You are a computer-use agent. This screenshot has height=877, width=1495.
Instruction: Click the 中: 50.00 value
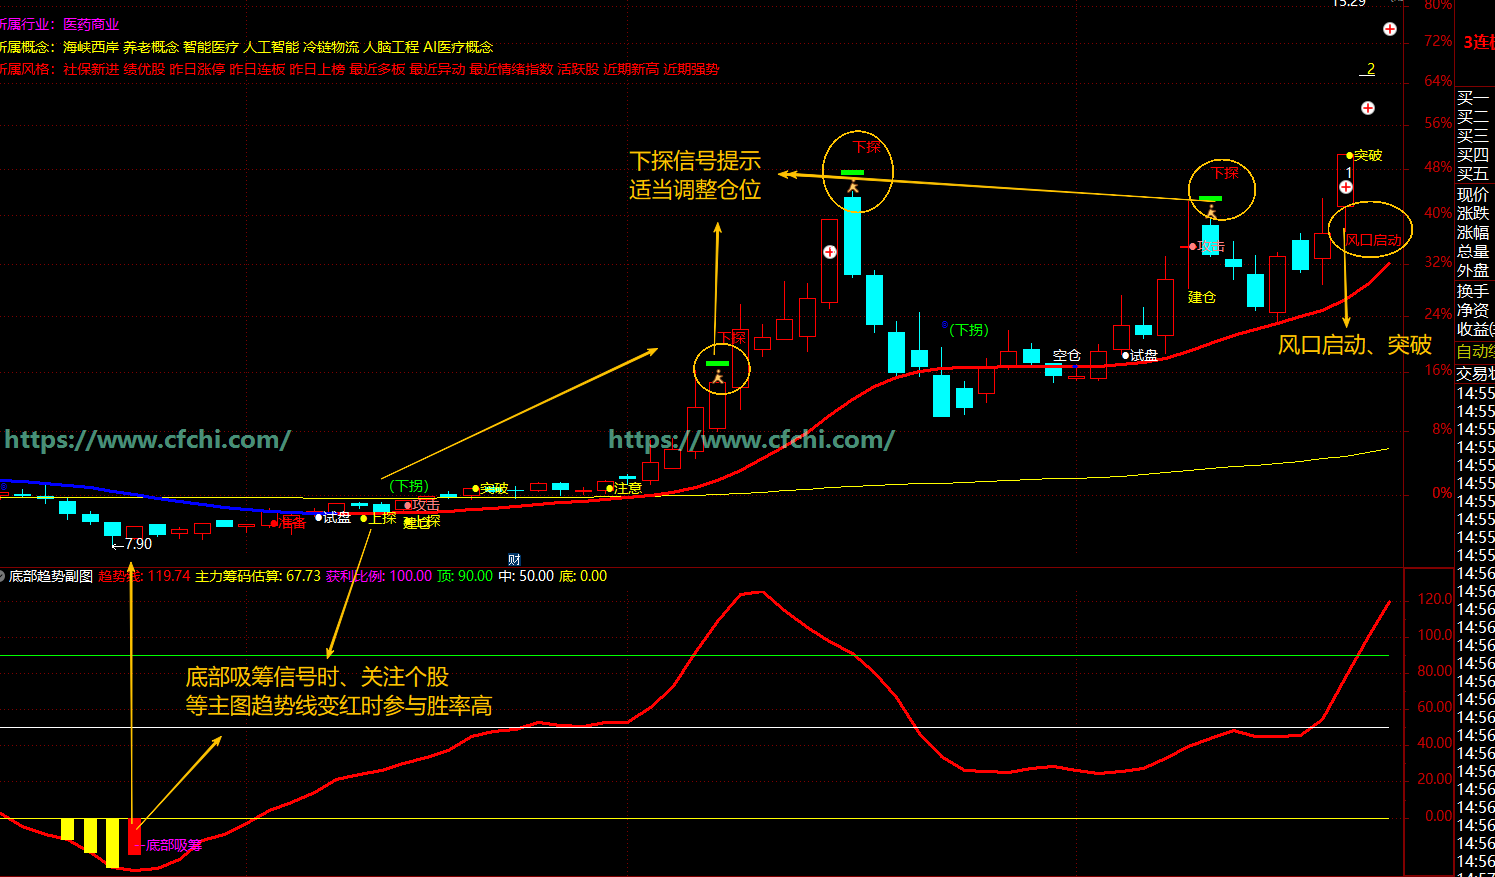[x=526, y=576]
